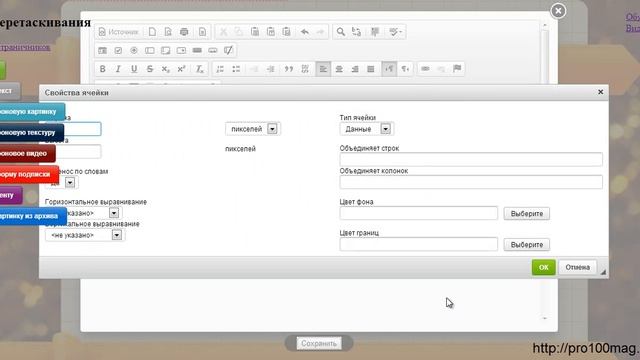Image resolution: width=640 pixels, height=360 pixels.
Task: Click the Paste from Word icon
Action: [287, 32]
